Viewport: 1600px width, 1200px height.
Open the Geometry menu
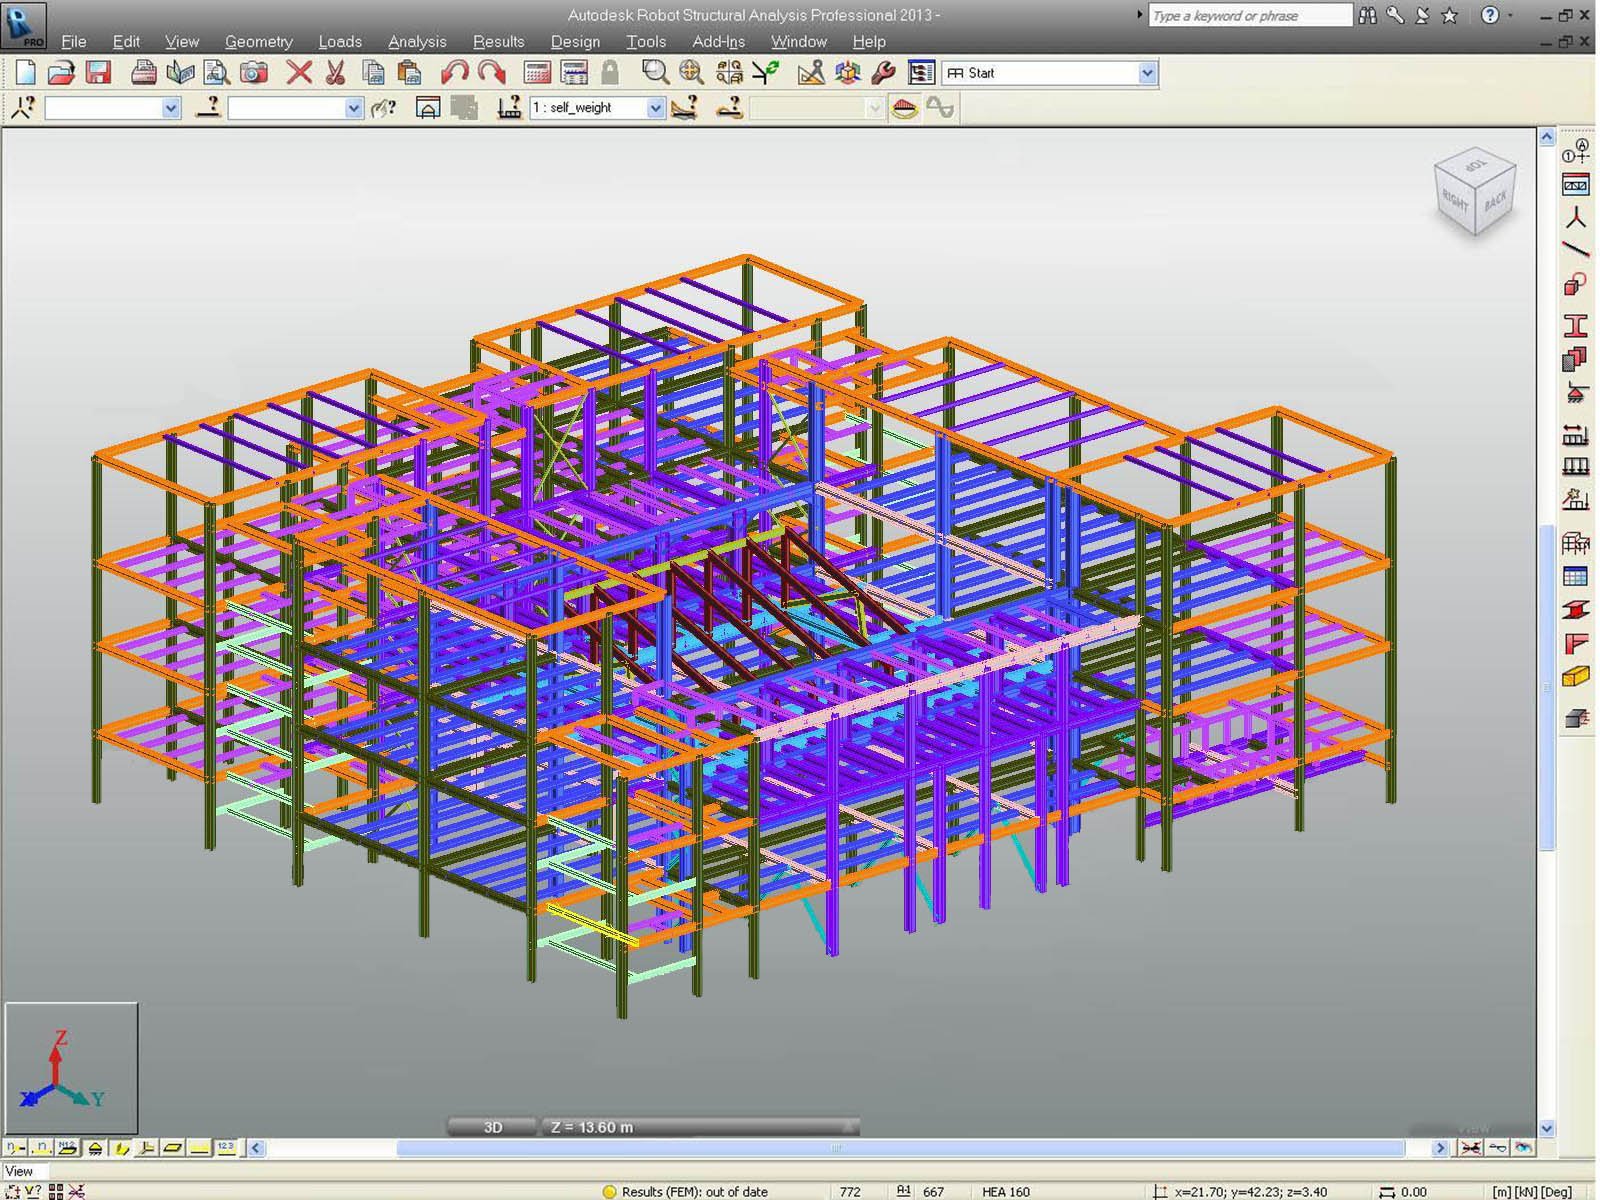(x=258, y=41)
